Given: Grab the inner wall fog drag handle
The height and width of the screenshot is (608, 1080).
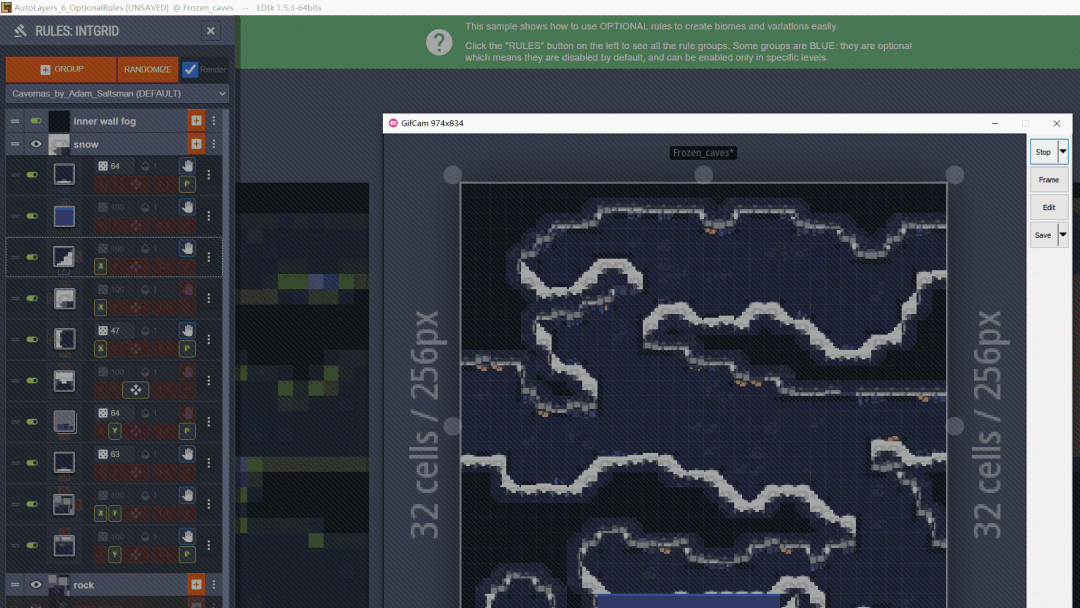Looking at the screenshot, I should point(14,120).
